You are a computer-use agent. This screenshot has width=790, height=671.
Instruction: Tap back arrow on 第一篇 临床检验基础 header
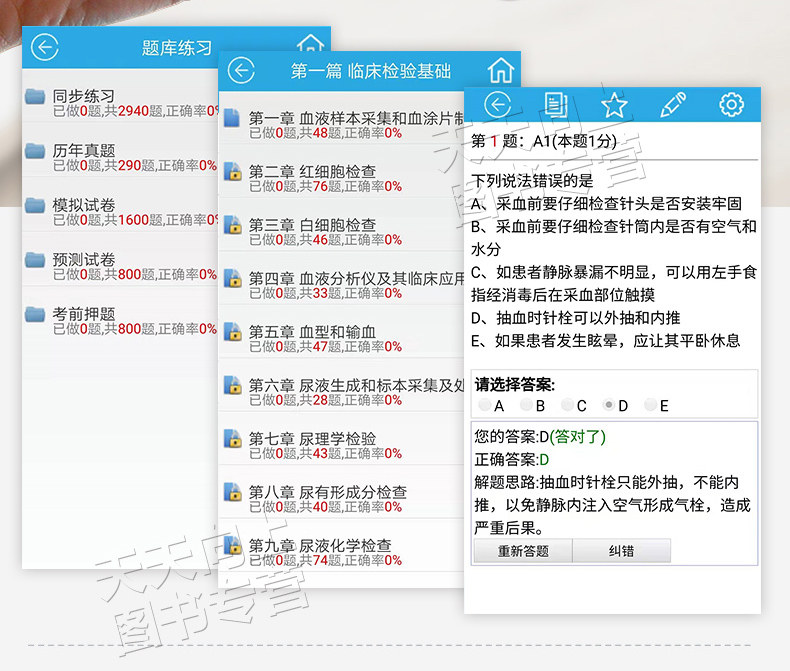241,71
